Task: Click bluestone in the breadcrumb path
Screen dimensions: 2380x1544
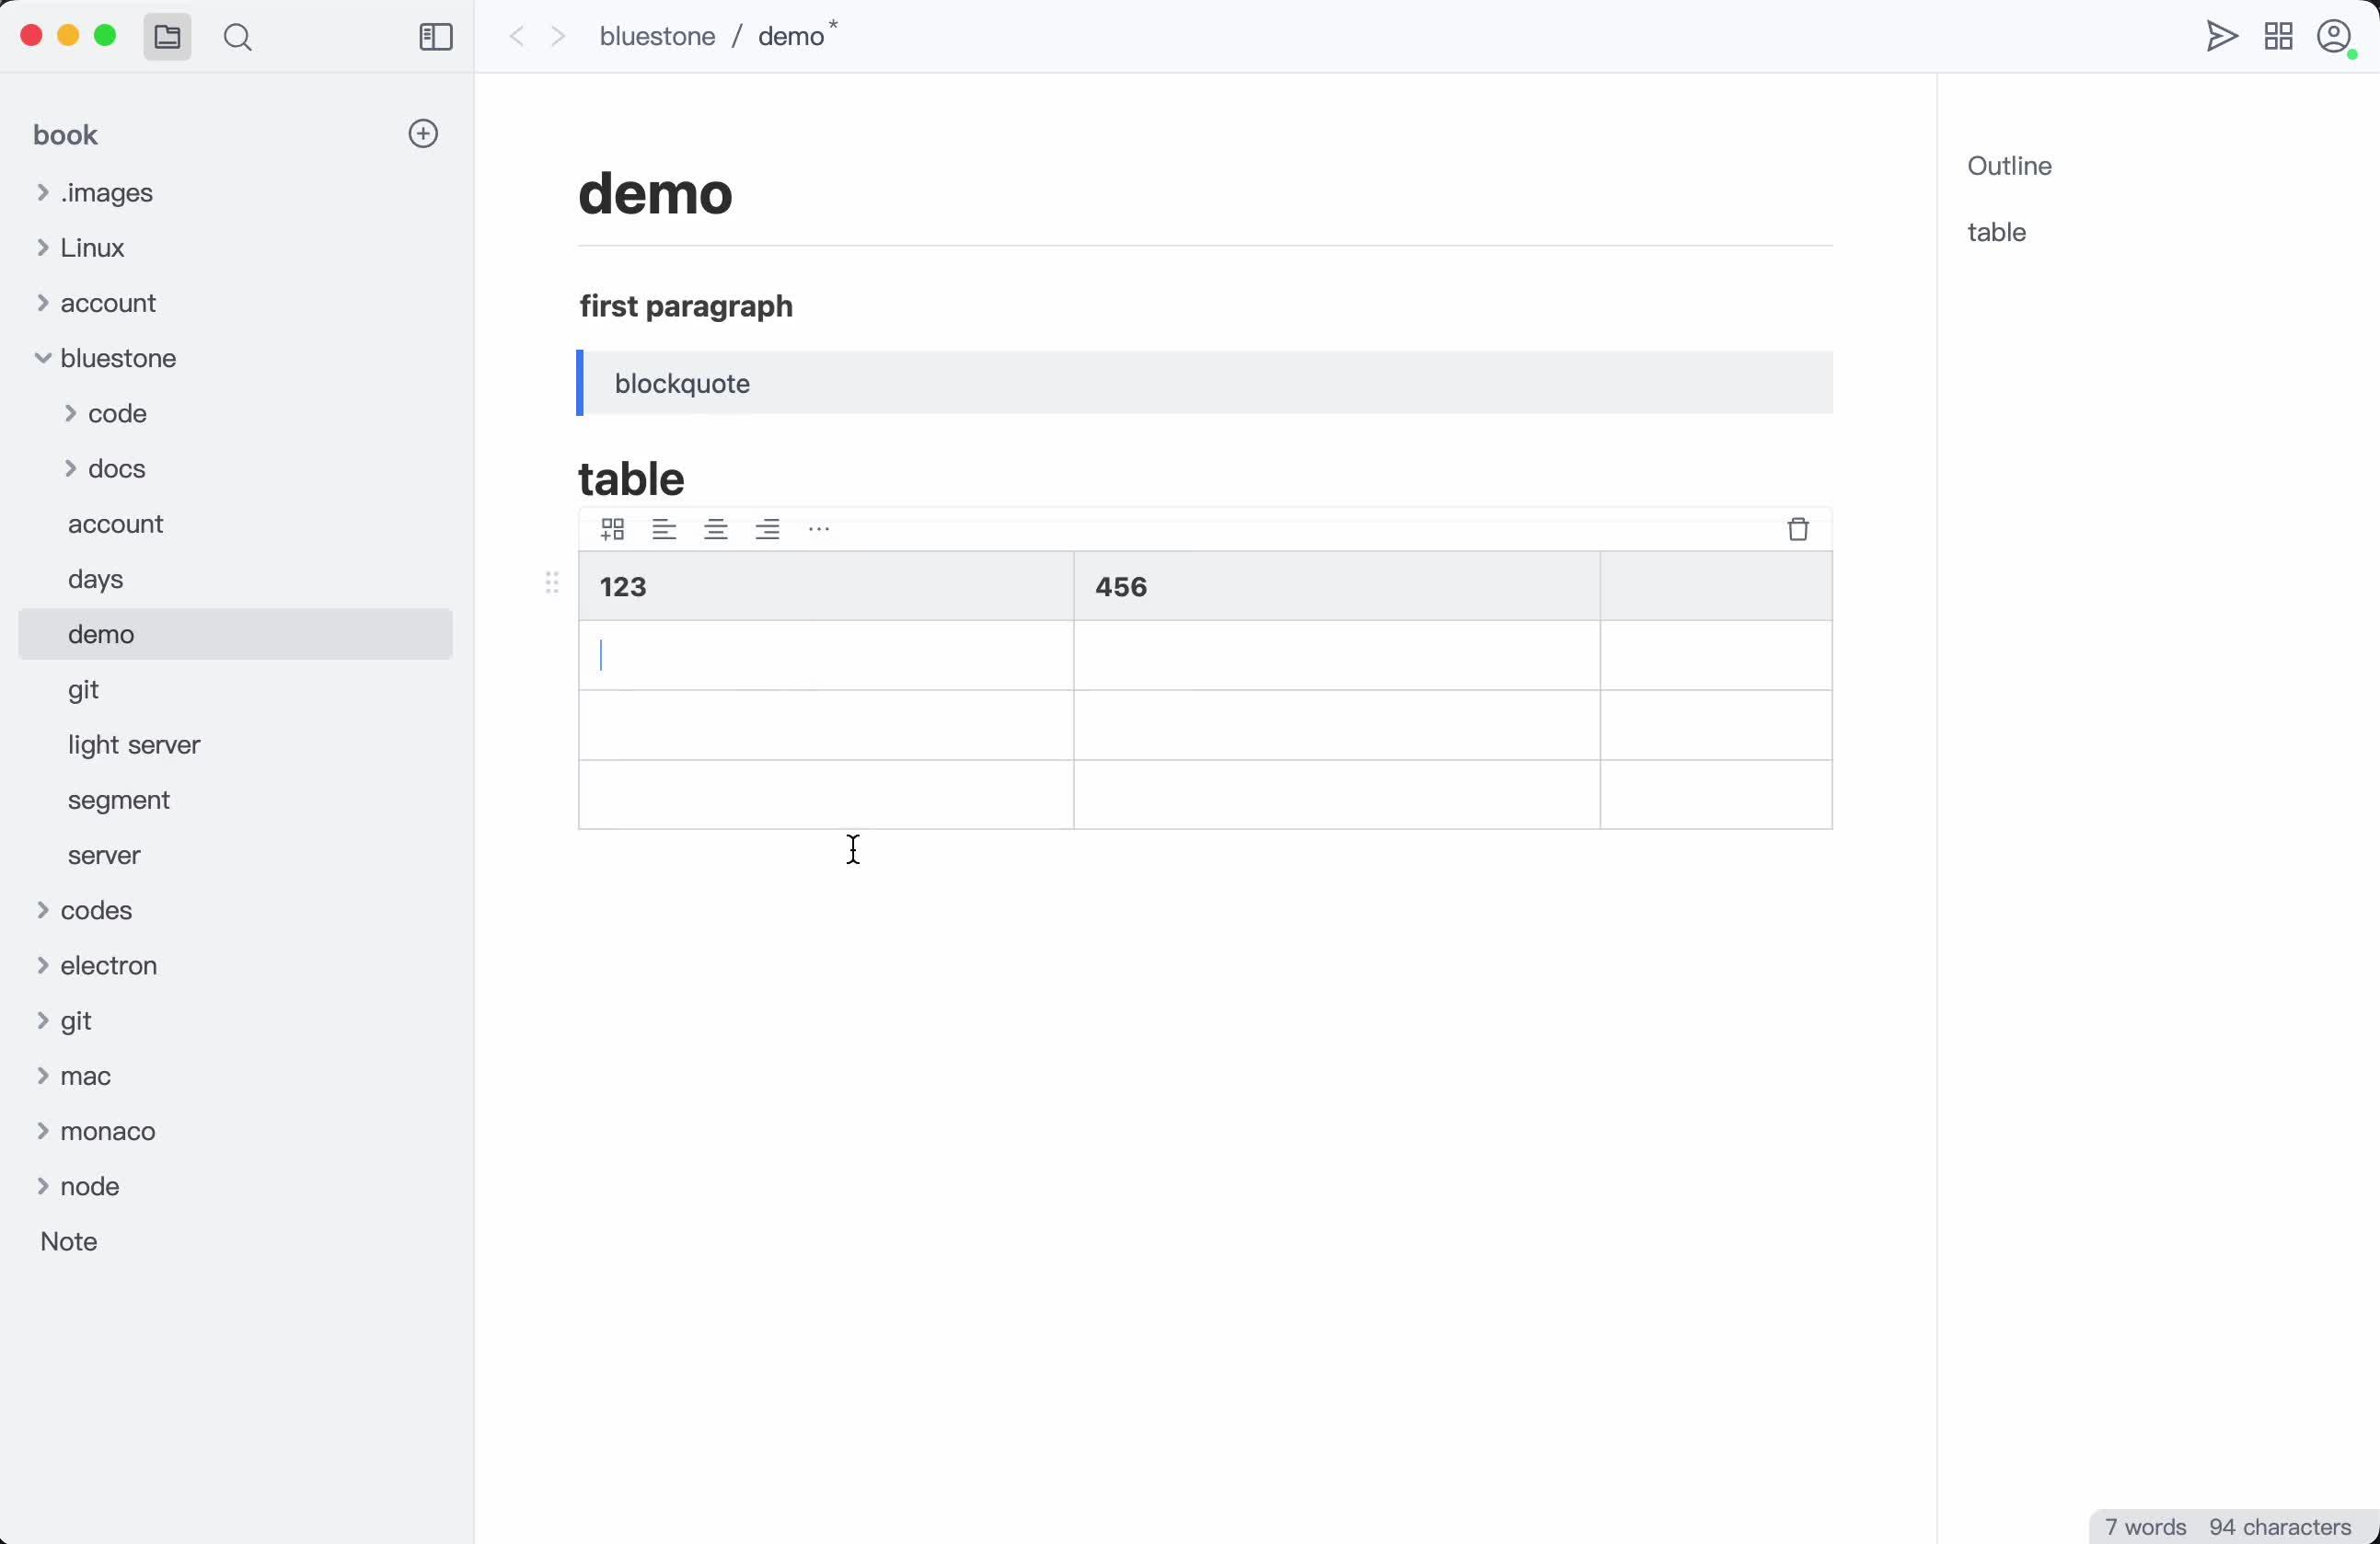Action: coord(657,37)
